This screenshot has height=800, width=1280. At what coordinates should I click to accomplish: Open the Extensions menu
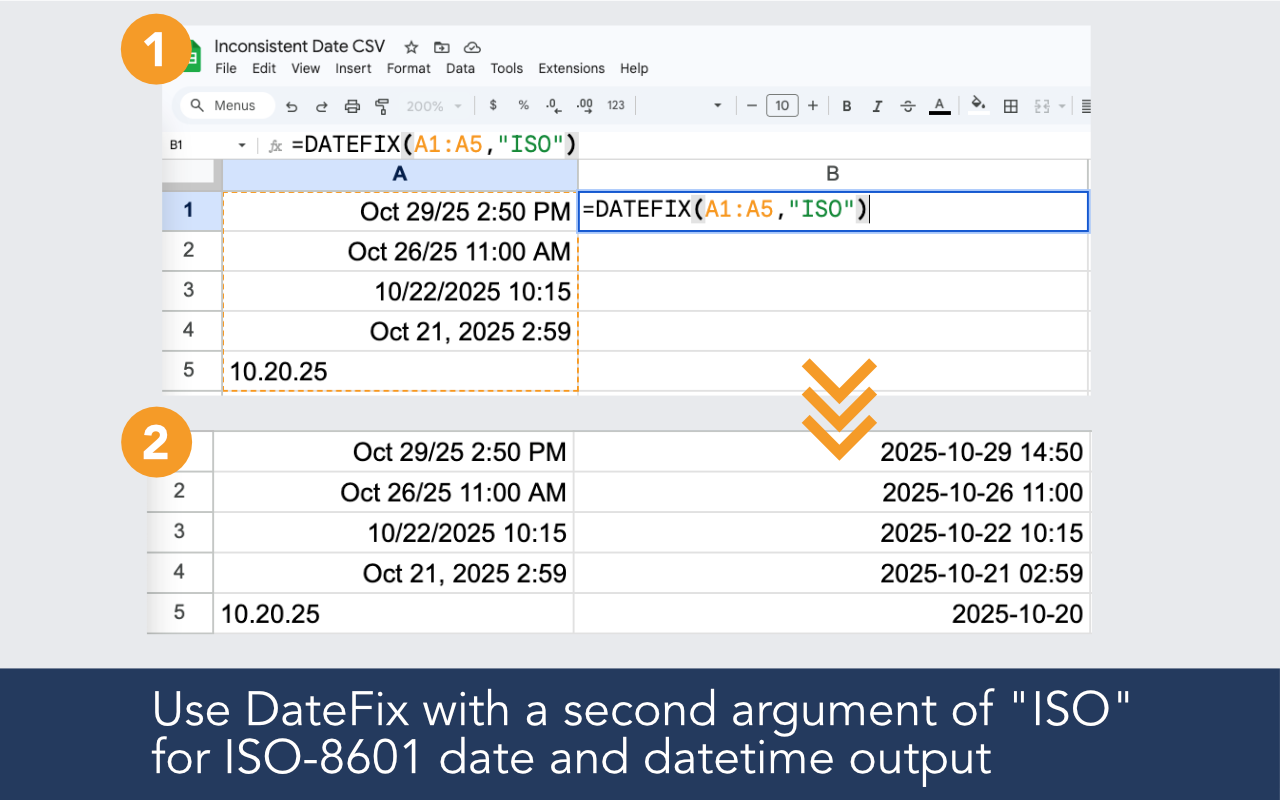[x=571, y=68]
